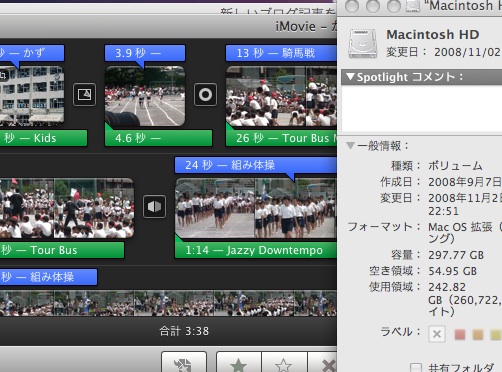Collapse the Spotlight コメント section
Screen dimensions: 502x372
click(350, 77)
